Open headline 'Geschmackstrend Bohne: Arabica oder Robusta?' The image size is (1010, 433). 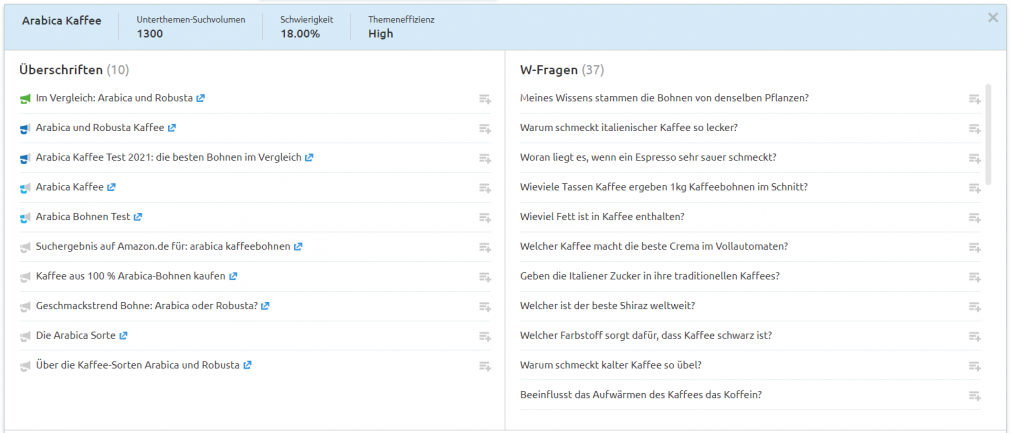pyautogui.click(x=147, y=305)
